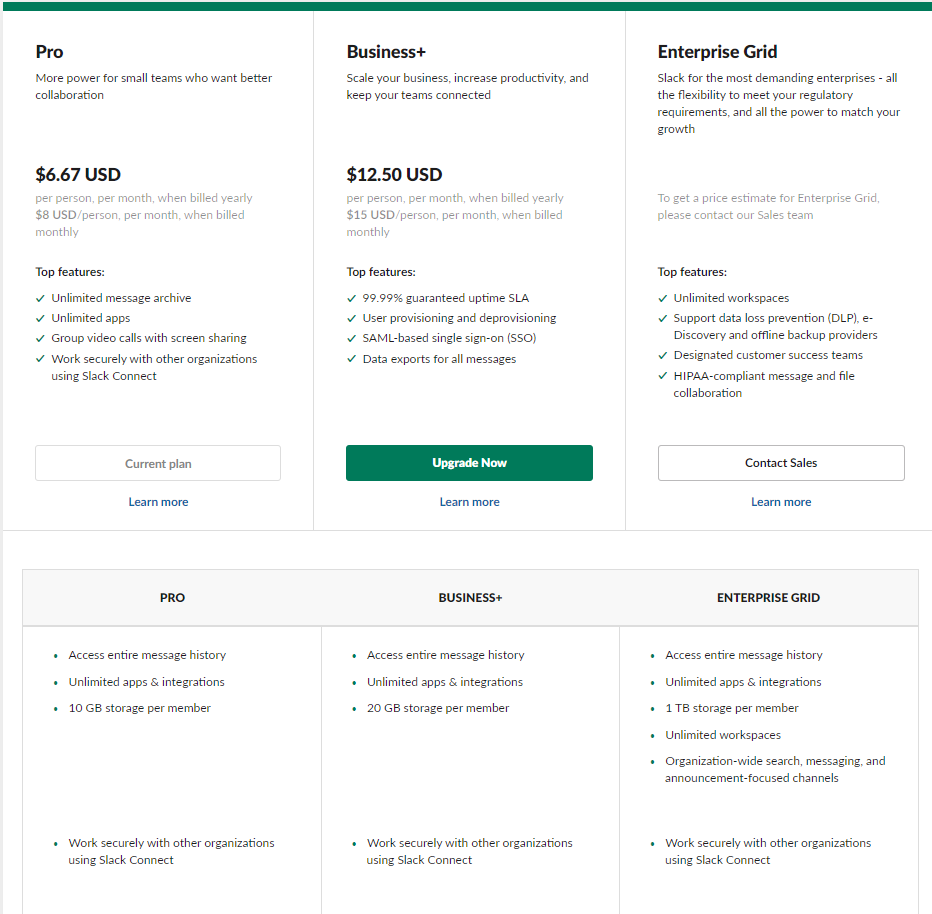This screenshot has height=914, width=932.
Task: Click the Upgrade Now button
Action: coord(469,463)
